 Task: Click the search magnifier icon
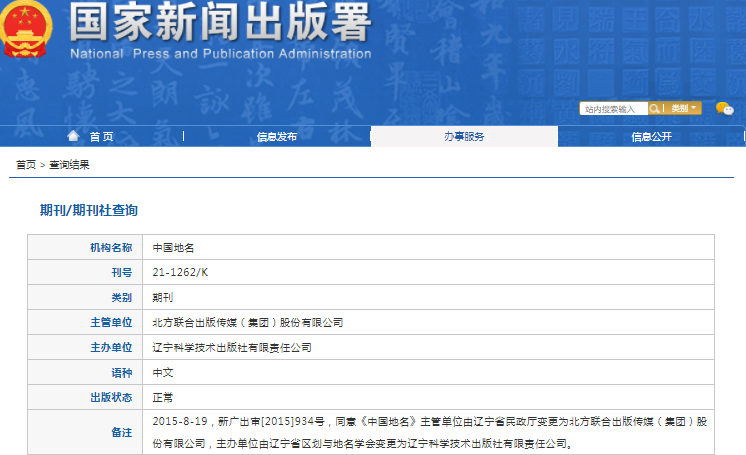(655, 108)
